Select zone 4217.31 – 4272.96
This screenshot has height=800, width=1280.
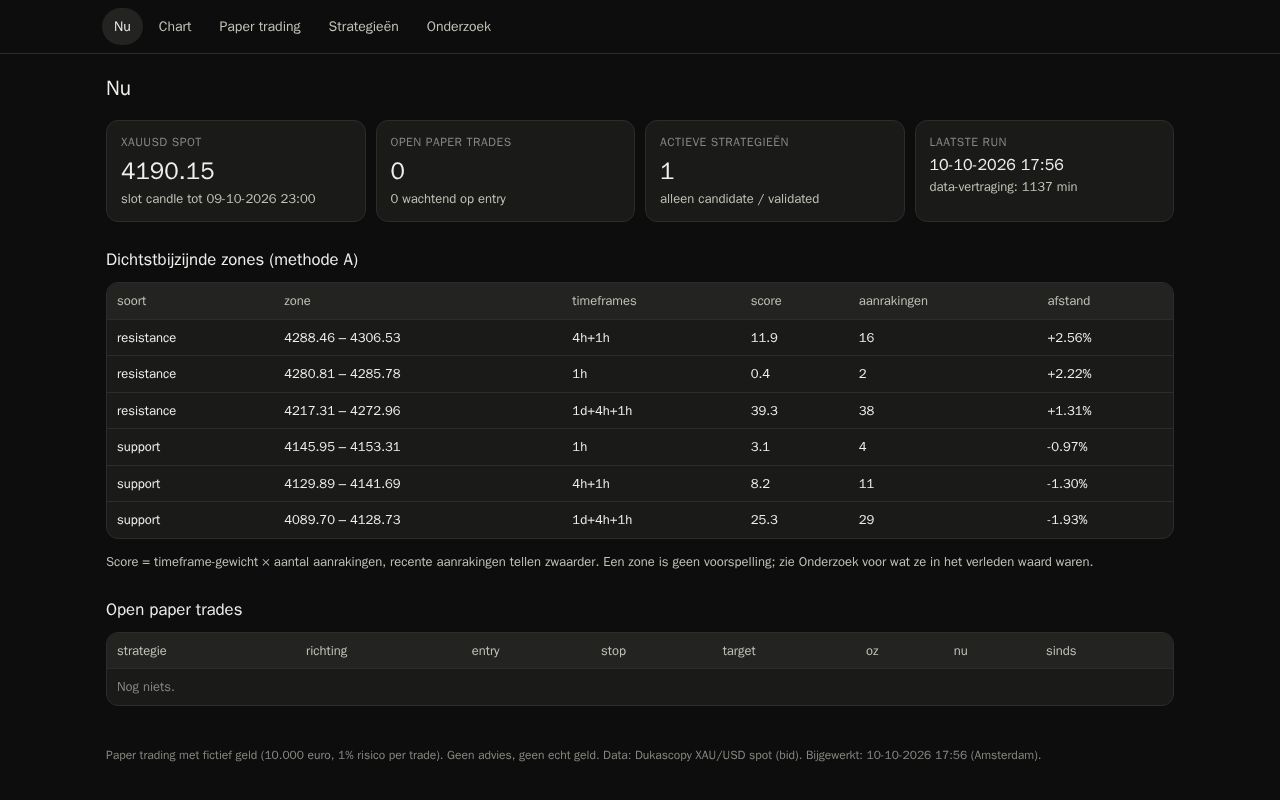point(342,411)
